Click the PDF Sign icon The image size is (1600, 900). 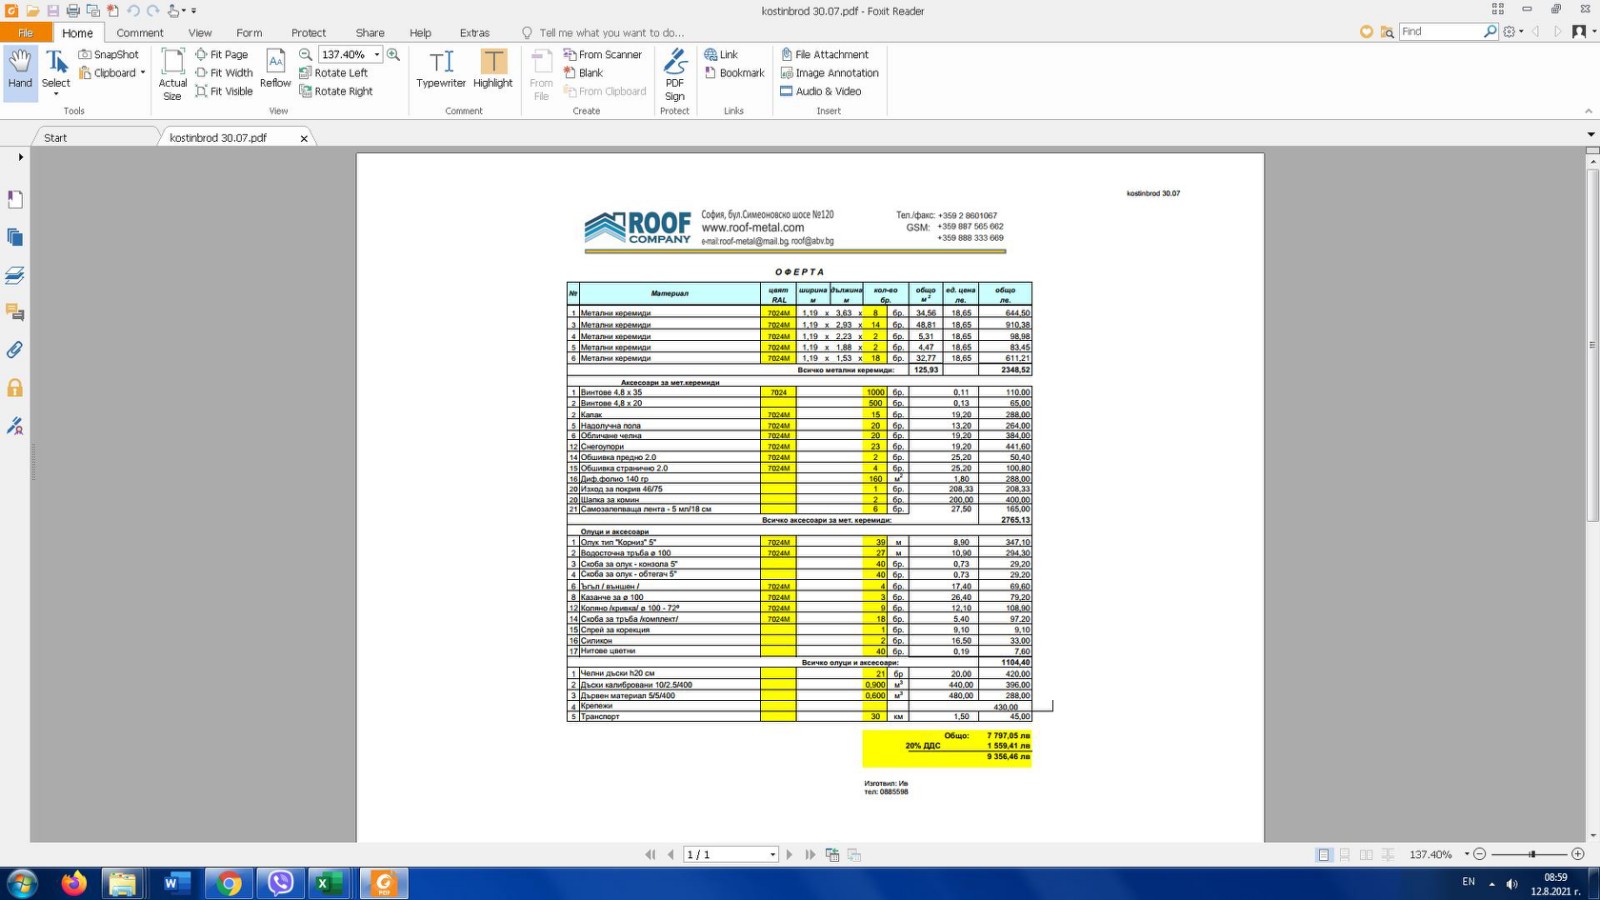coord(675,74)
